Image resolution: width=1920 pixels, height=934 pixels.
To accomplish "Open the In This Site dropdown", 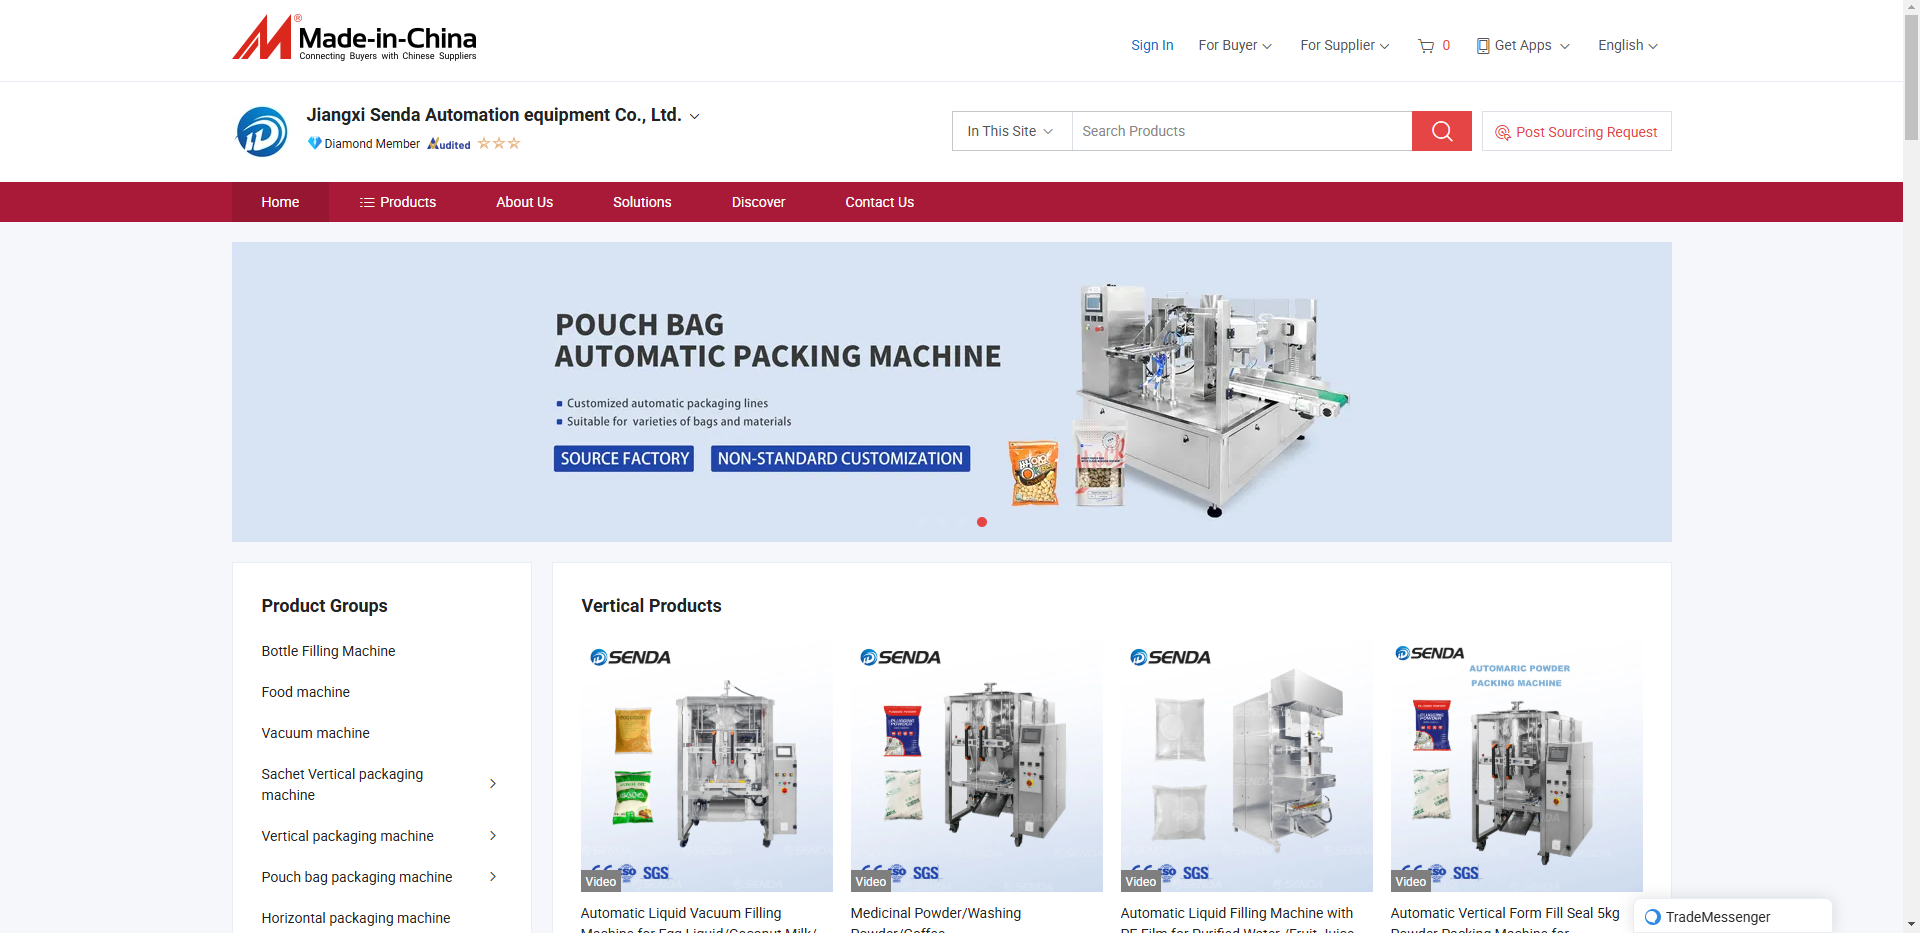I will pyautogui.click(x=1012, y=131).
